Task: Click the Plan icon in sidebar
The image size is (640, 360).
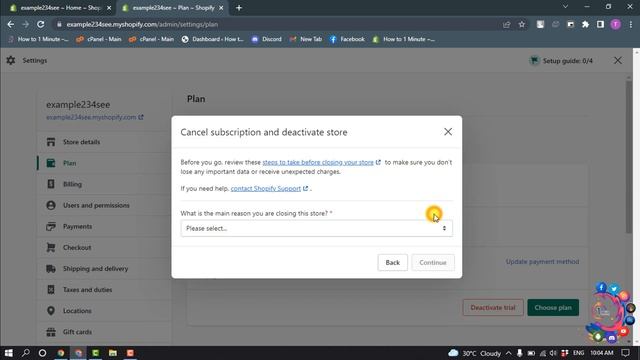Action: [51, 163]
